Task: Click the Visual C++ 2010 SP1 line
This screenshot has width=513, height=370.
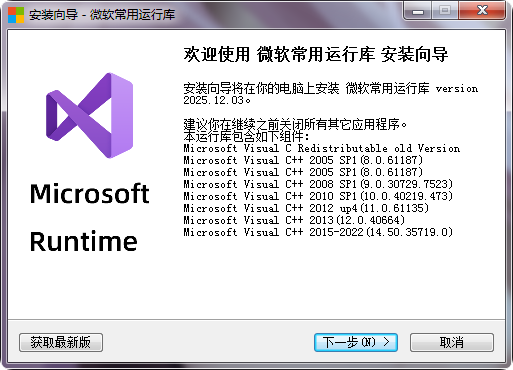Action: (318, 196)
